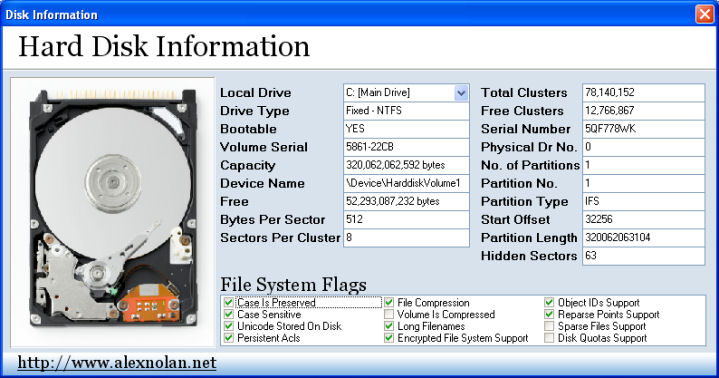The image size is (719, 378).
Task: Open the Local Drive dropdown arrow
Action: (x=461, y=93)
